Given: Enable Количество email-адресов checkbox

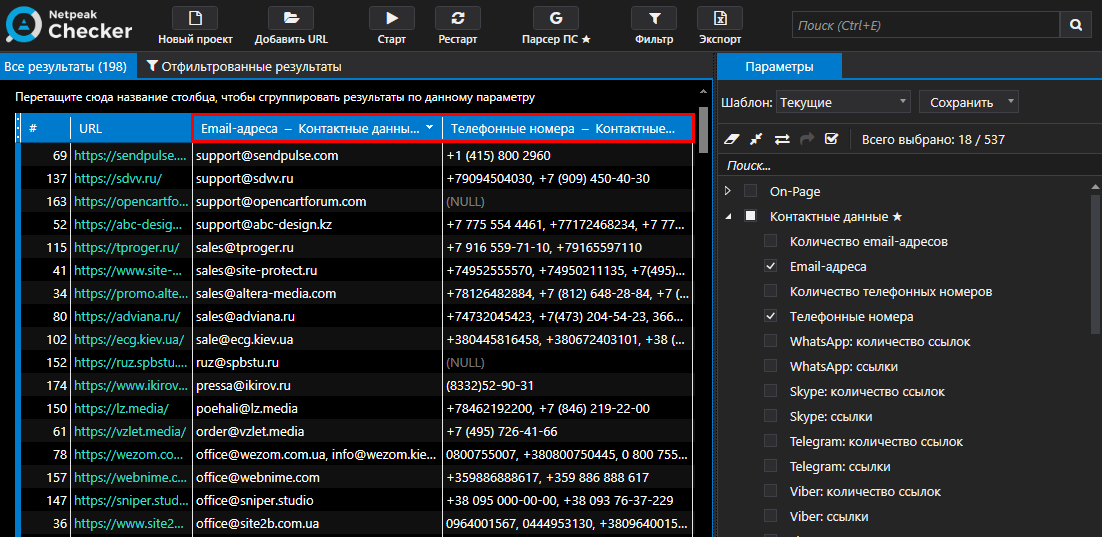Looking at the screenshot, I should click(771, 241).
